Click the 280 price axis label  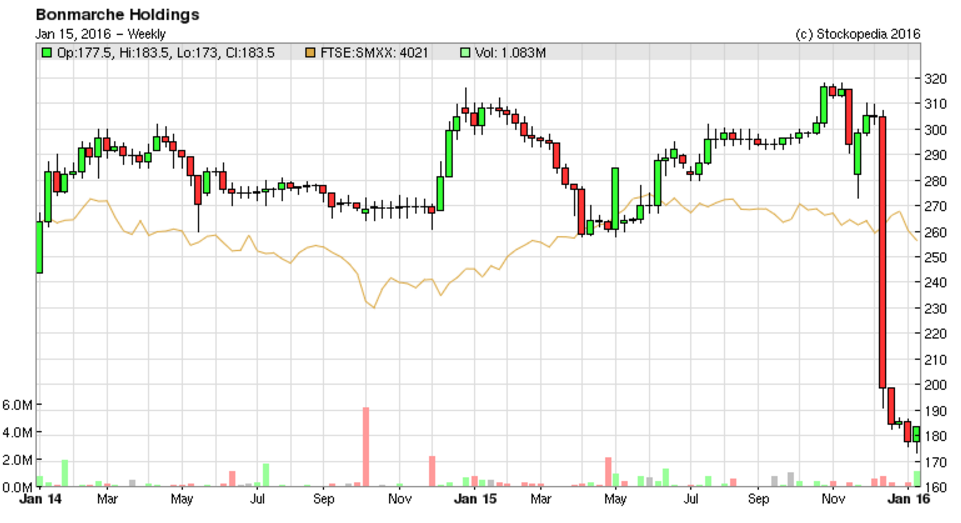(x=936, y=181)
